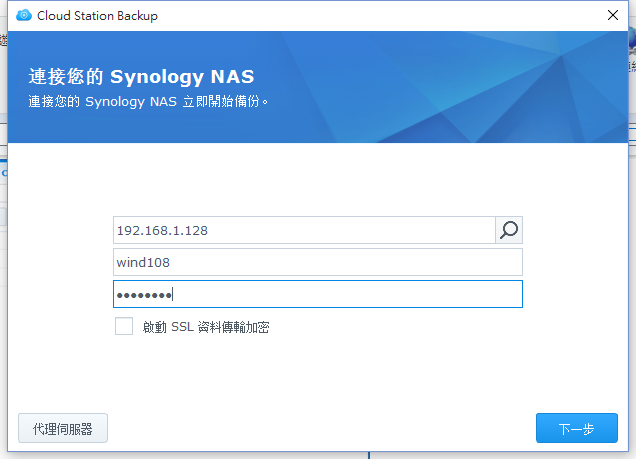Click the Cloud Station Backup cloud icon in title bar
Image resolution: width=636 pixels, height=459 pixels.
point(24,15)
